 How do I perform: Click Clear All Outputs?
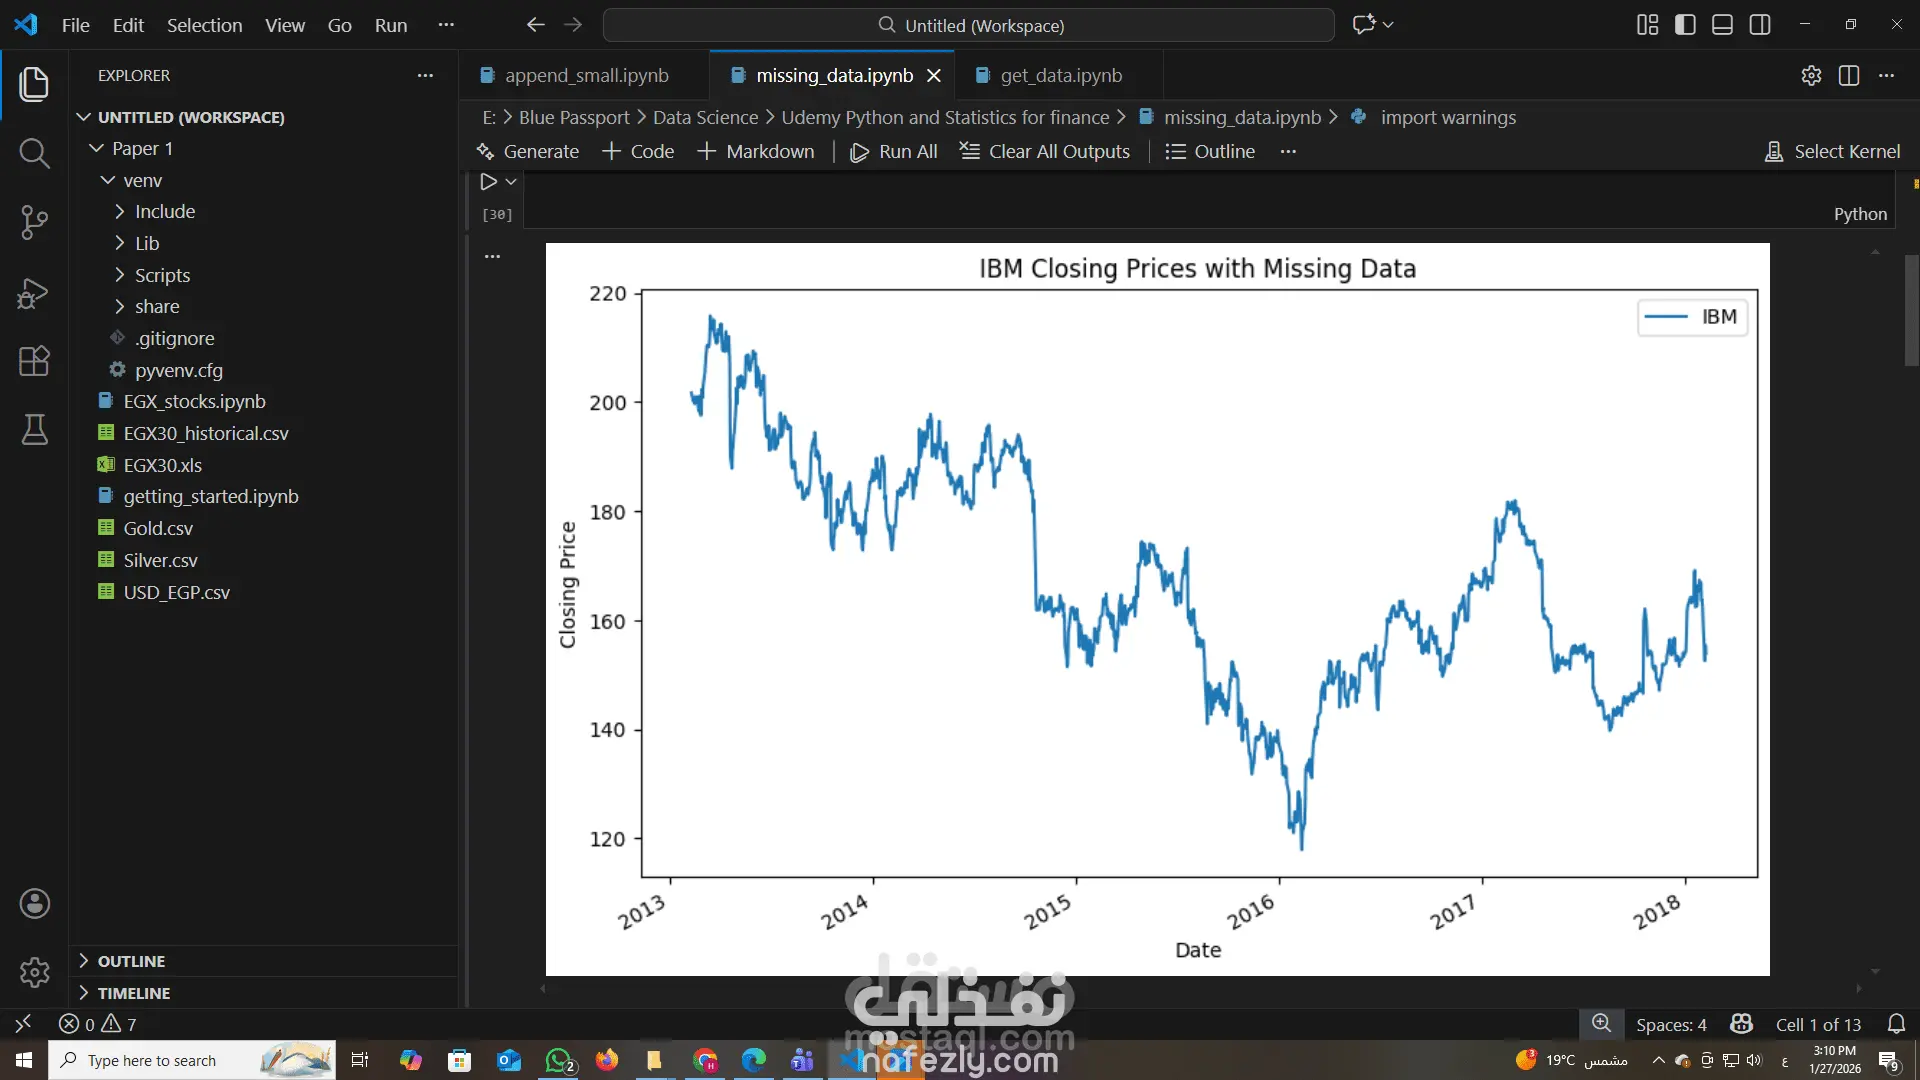point(1045,152)
